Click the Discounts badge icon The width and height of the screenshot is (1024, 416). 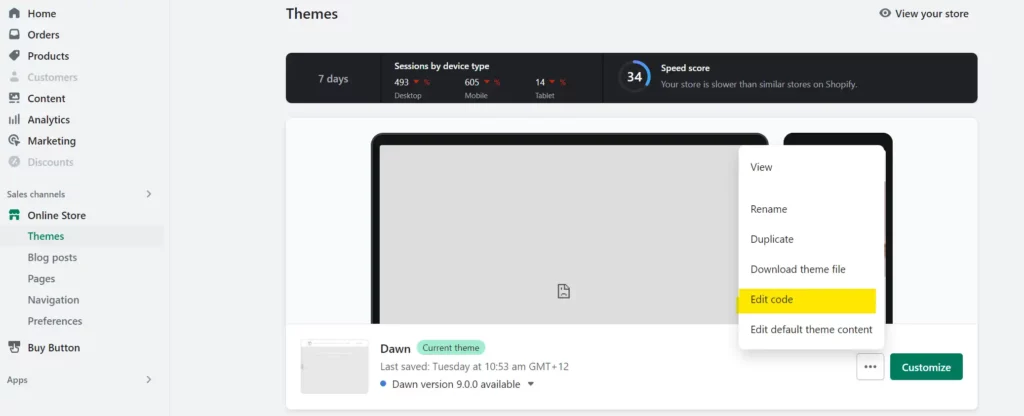[x=14, y=162]
